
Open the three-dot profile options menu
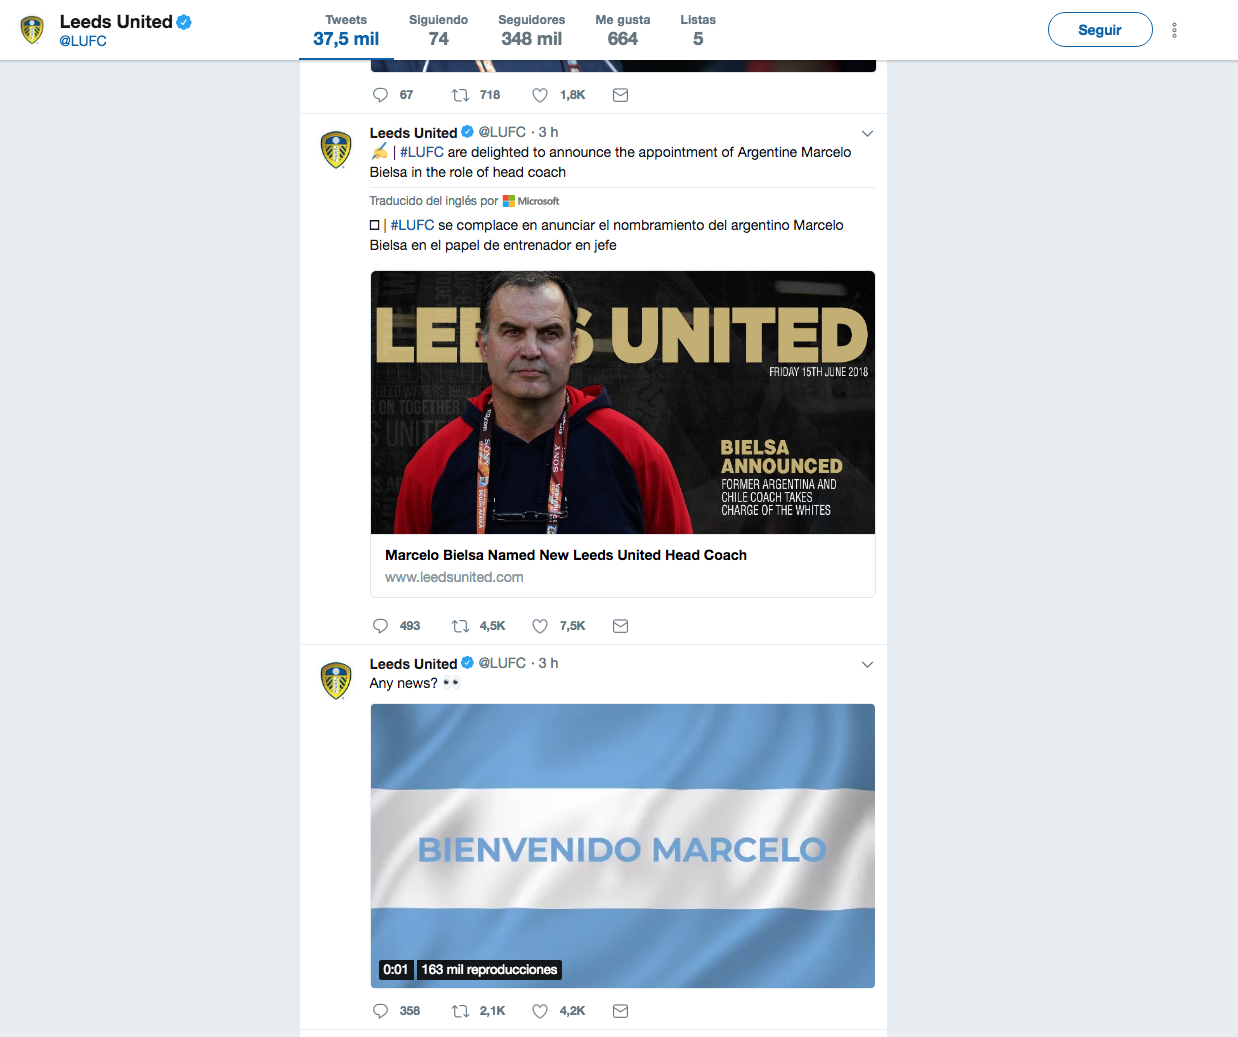1174,30
